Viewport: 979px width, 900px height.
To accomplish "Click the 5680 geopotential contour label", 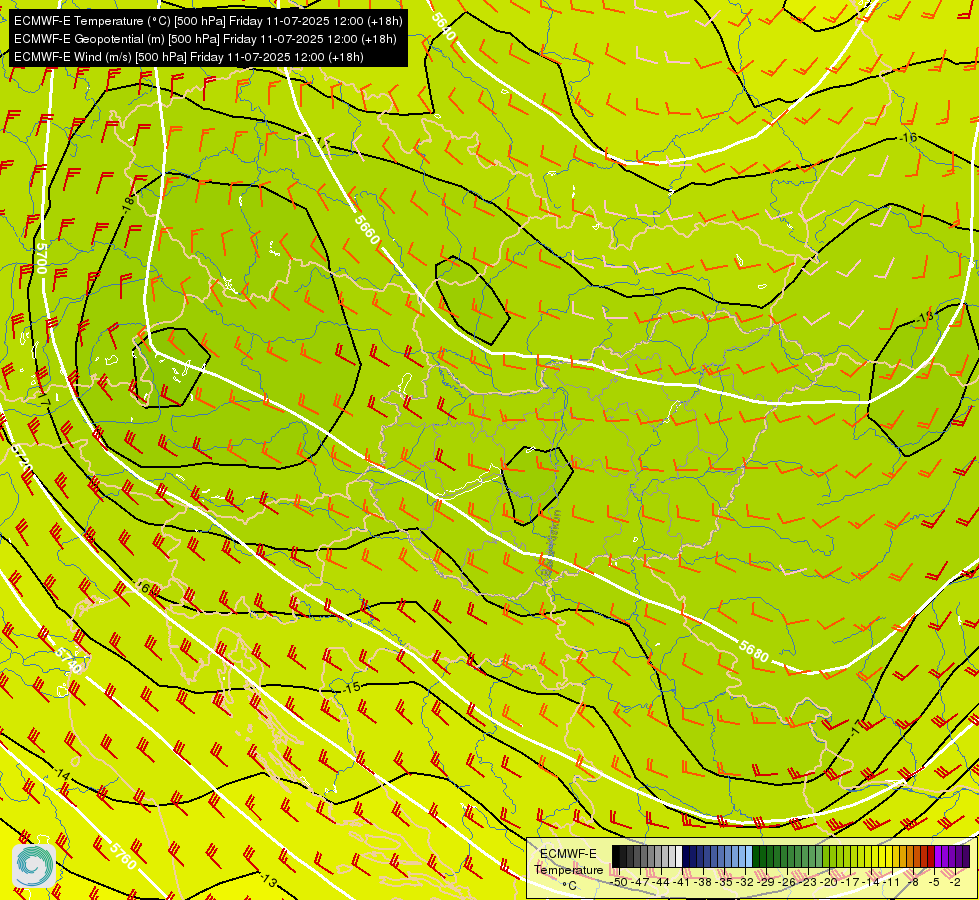I will (x=753, y=651).
